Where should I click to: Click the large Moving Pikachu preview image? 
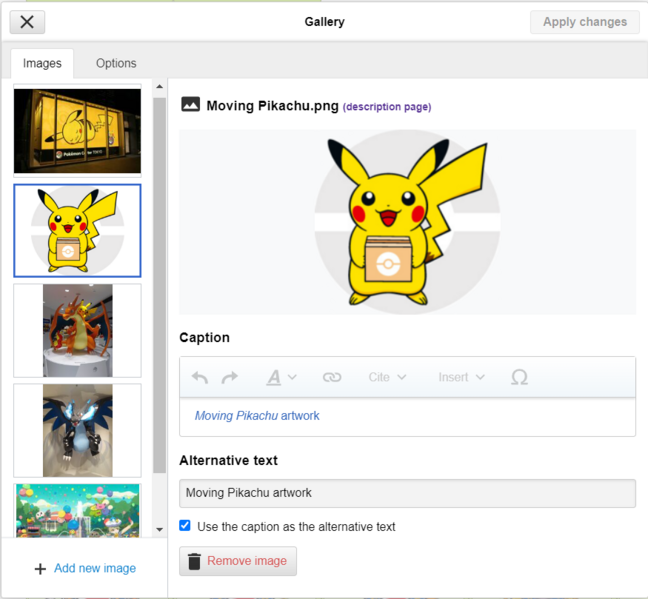pyautogui.click(x=407, y=222)
